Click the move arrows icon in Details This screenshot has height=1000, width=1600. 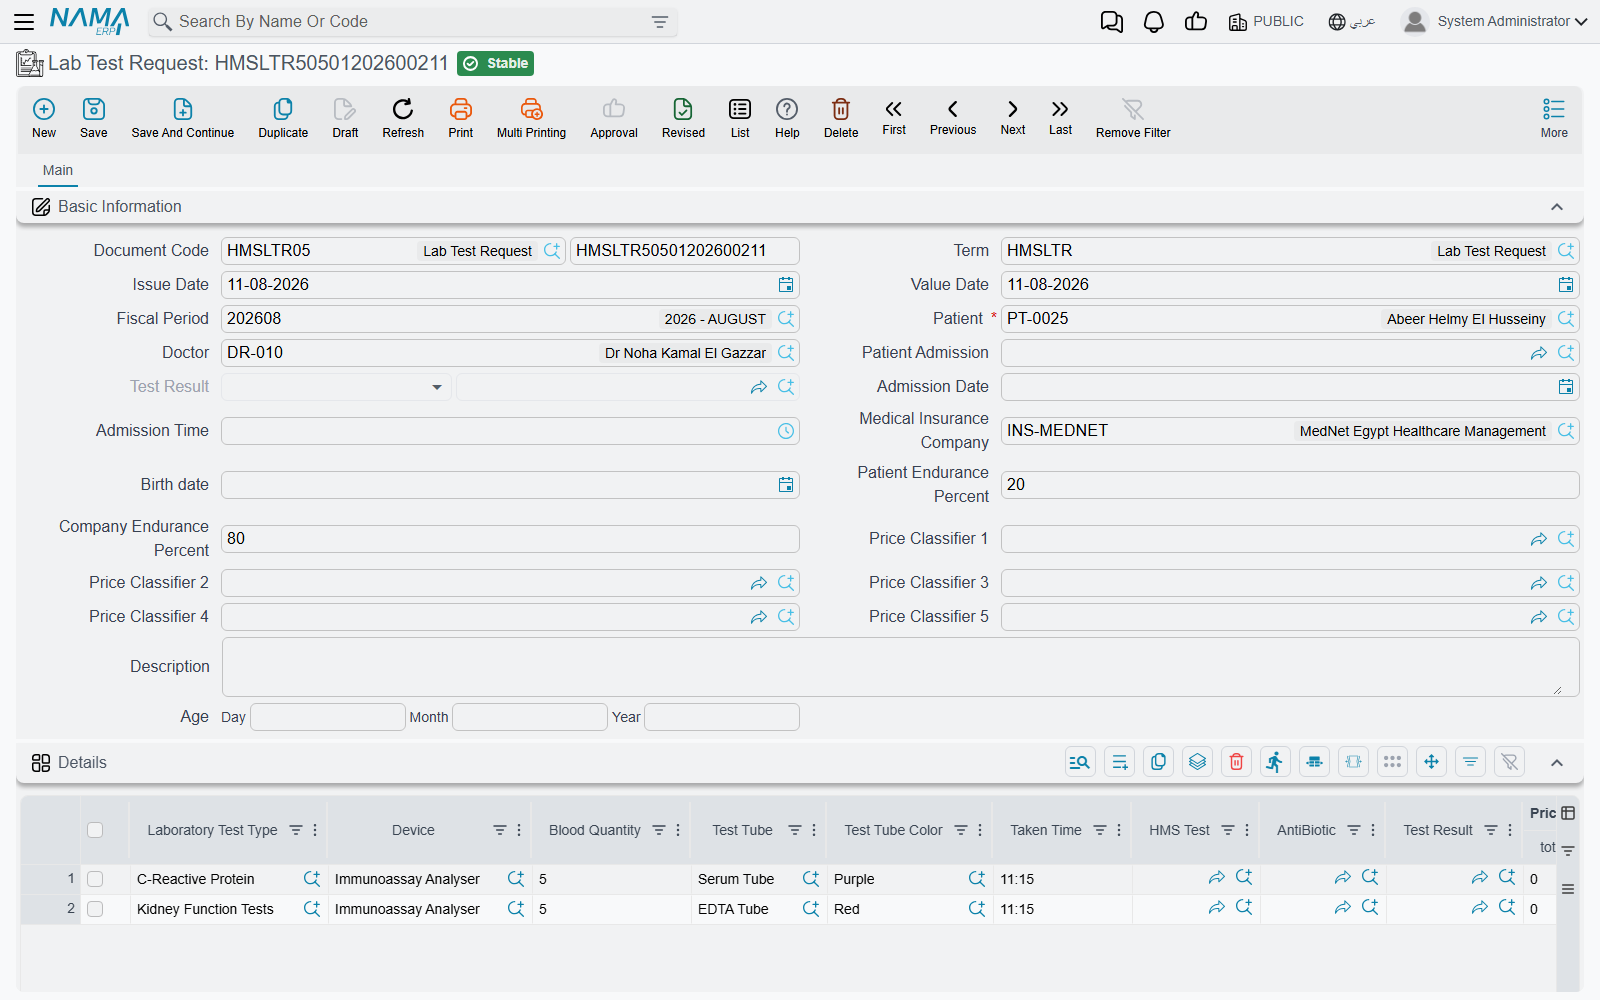pos(1431,762)
